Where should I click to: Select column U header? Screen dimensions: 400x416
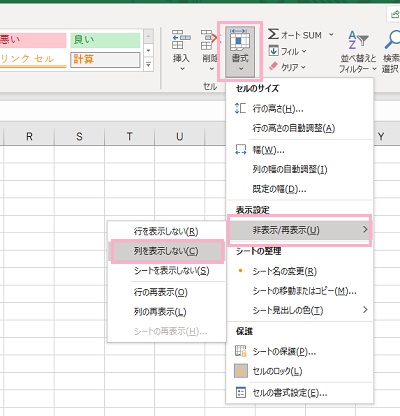pyautogui.click(x=180, y=136)
